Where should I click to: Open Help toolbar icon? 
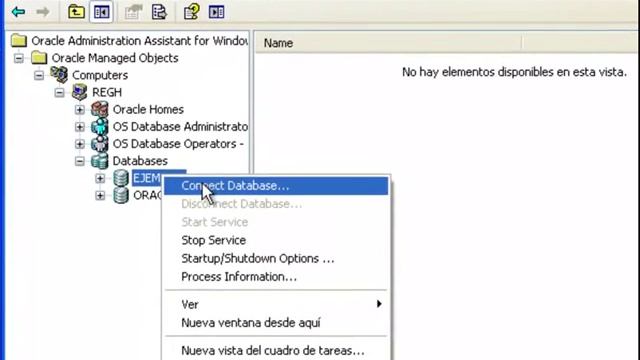click(191, 12)
